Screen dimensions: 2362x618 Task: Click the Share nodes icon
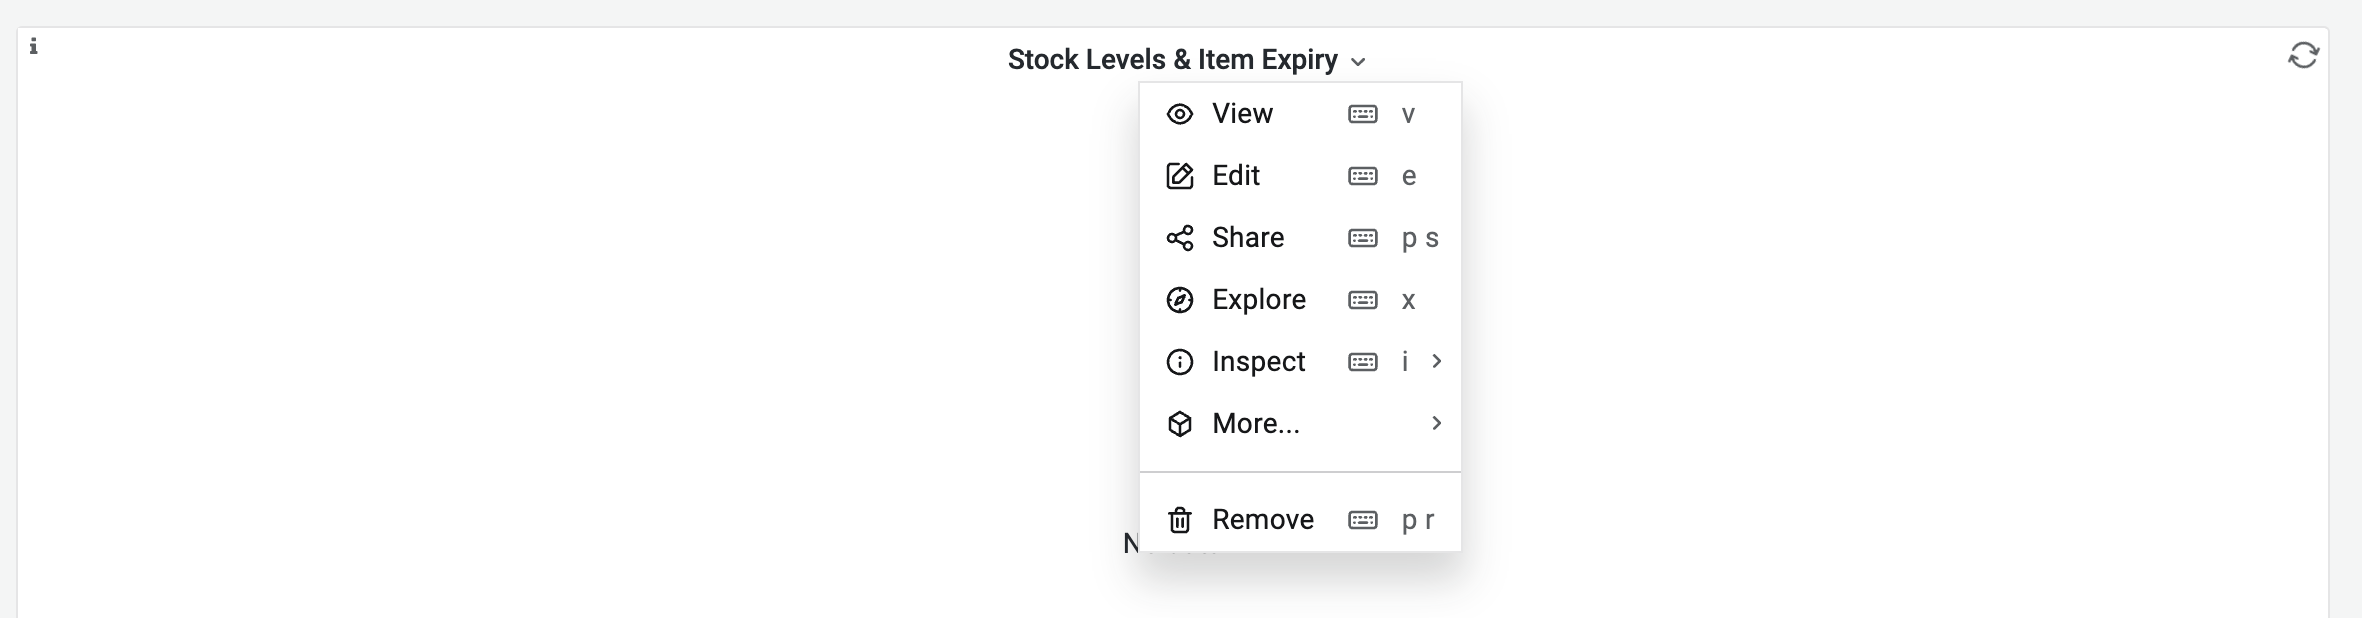(1180, 238)
